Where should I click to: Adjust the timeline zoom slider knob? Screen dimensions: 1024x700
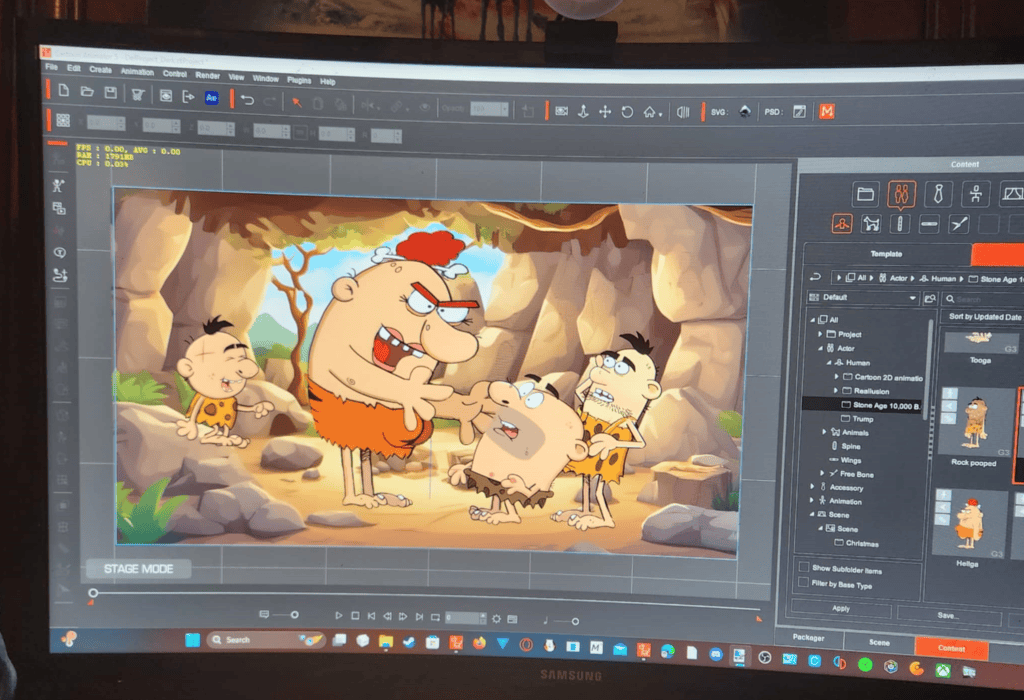click(295, 614)
